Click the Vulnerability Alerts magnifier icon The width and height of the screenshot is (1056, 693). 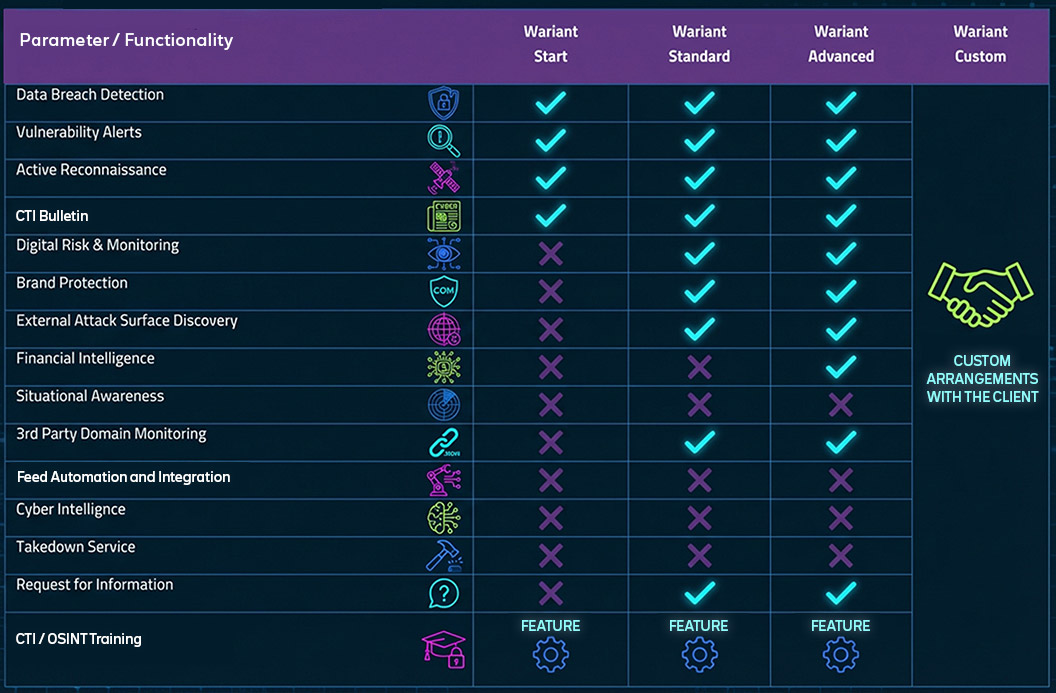443,141
